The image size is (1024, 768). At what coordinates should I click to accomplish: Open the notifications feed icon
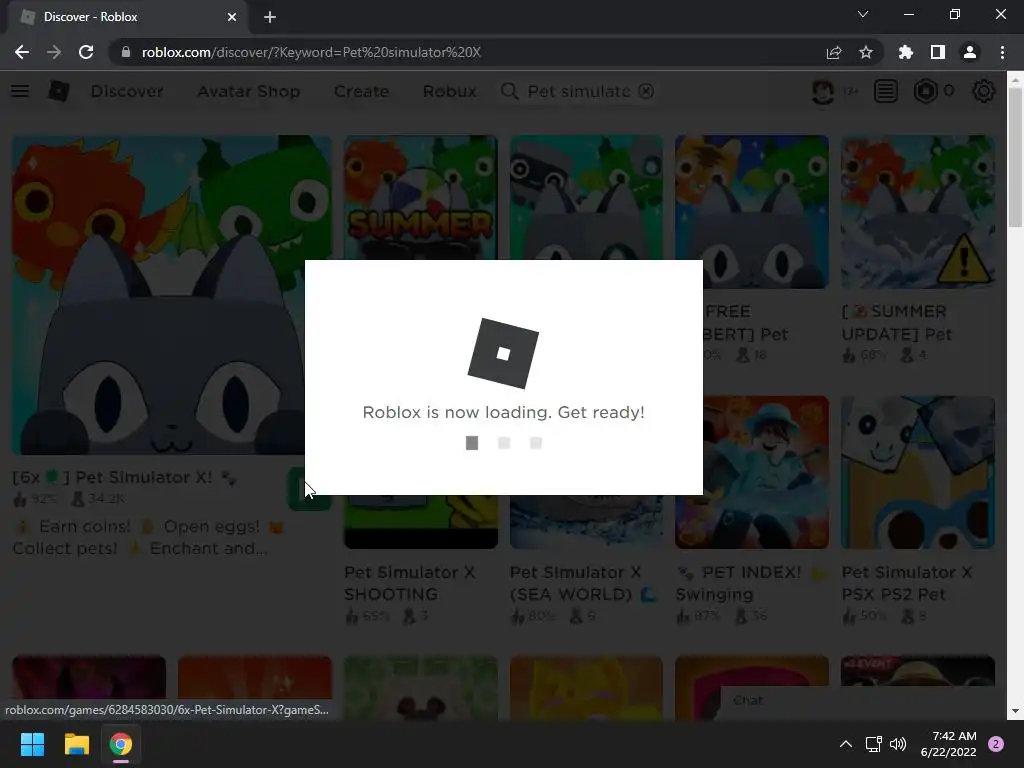(x=886, y=91)
